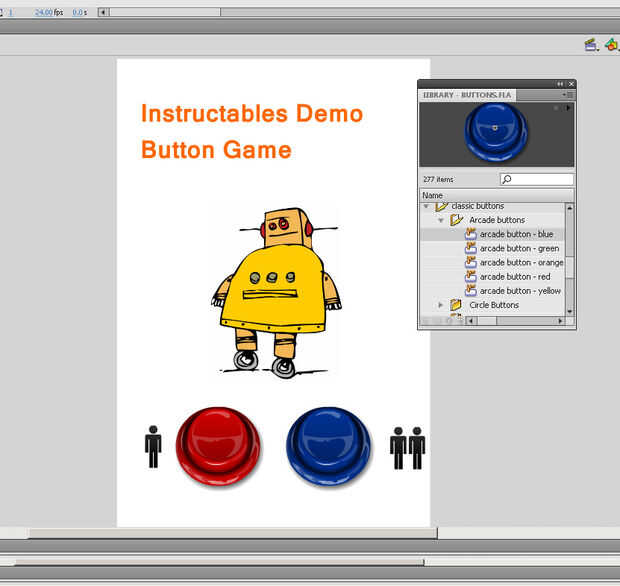The width and height of the screenshot is (620, 586).
Task: Select the 'classic buttons' folder label
Action: pos(478,206)
